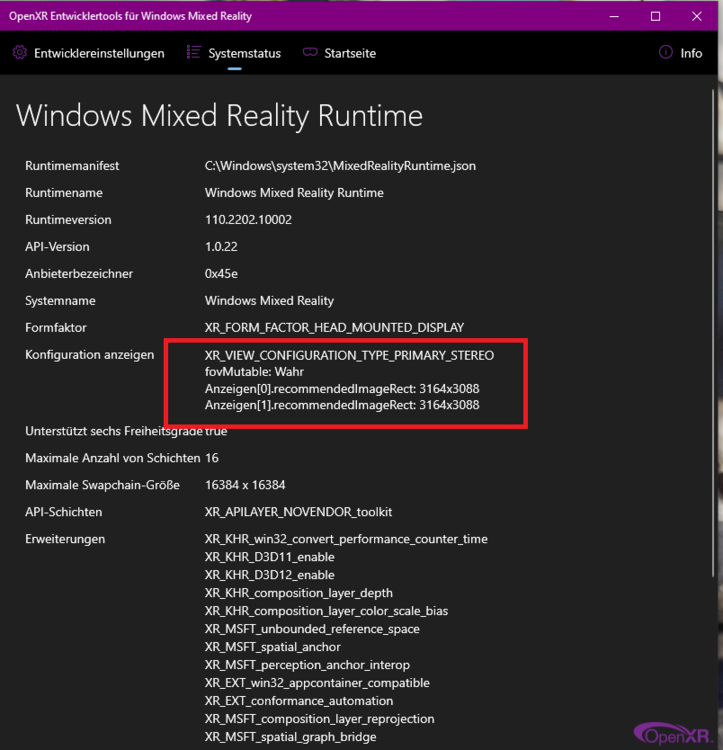723x750 pixels.
Task: Select XR_KHR_composition_layer_color_scale_bias extension
Action: [327, 611]
